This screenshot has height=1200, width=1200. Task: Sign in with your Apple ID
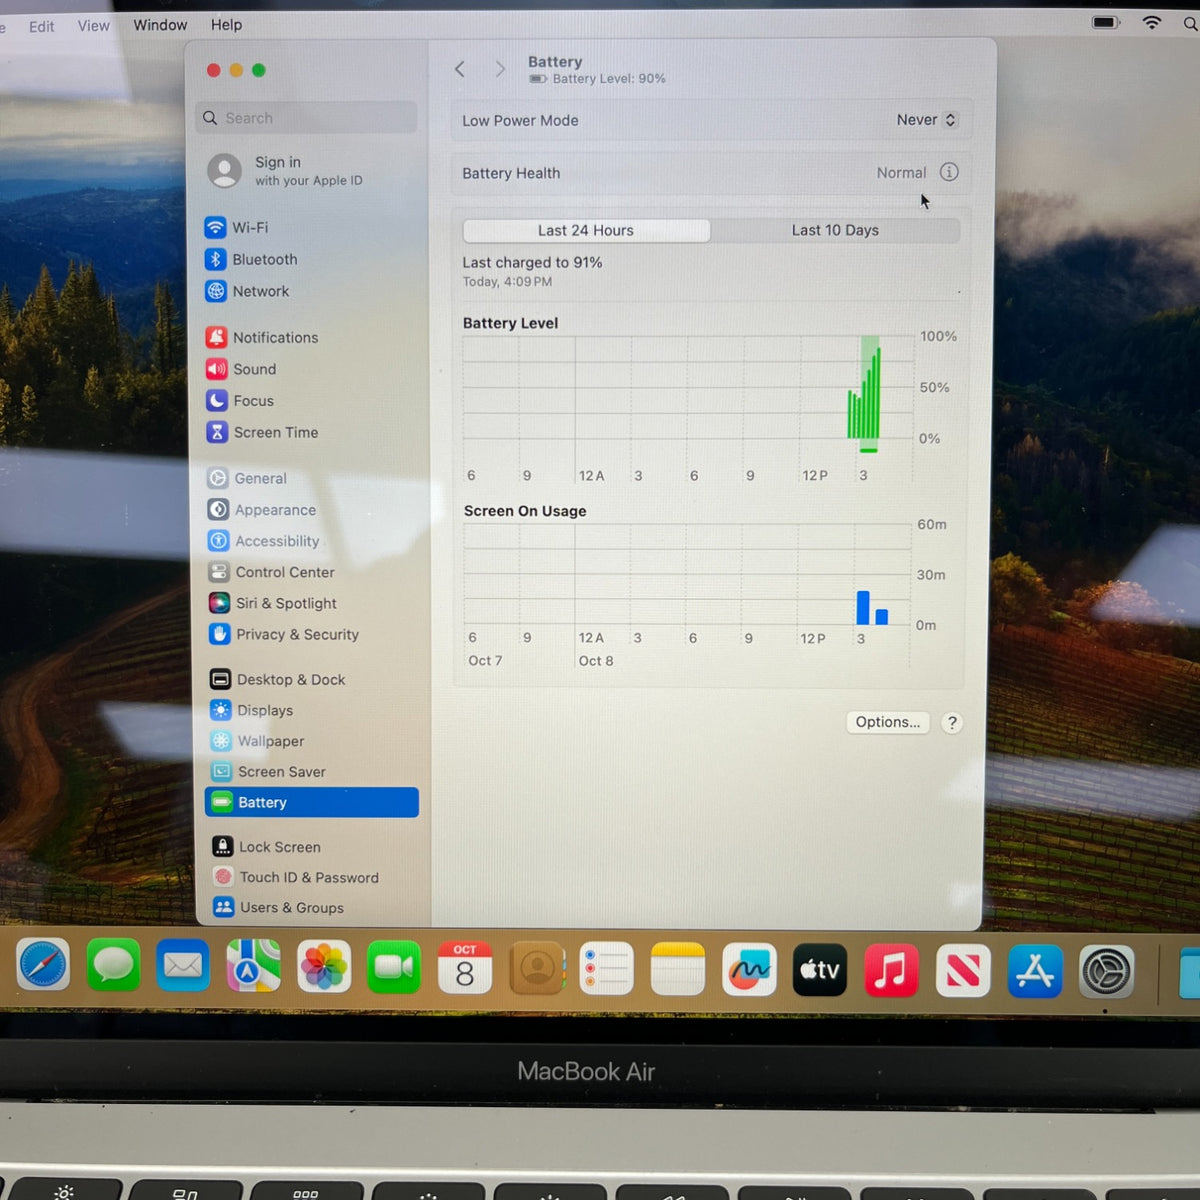pos(310,170)
